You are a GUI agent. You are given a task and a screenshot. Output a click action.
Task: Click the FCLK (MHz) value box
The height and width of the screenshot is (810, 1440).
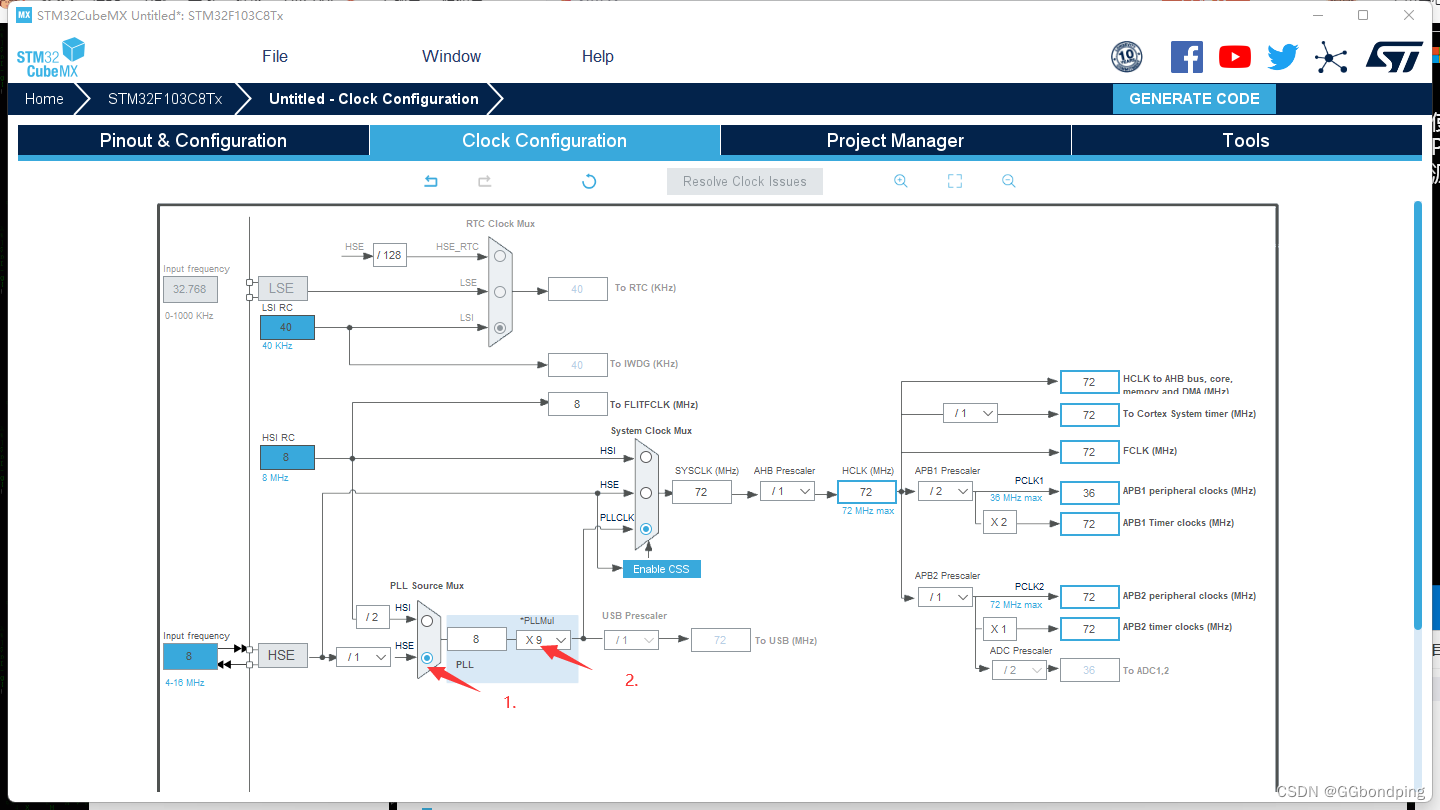point(1089,452)
